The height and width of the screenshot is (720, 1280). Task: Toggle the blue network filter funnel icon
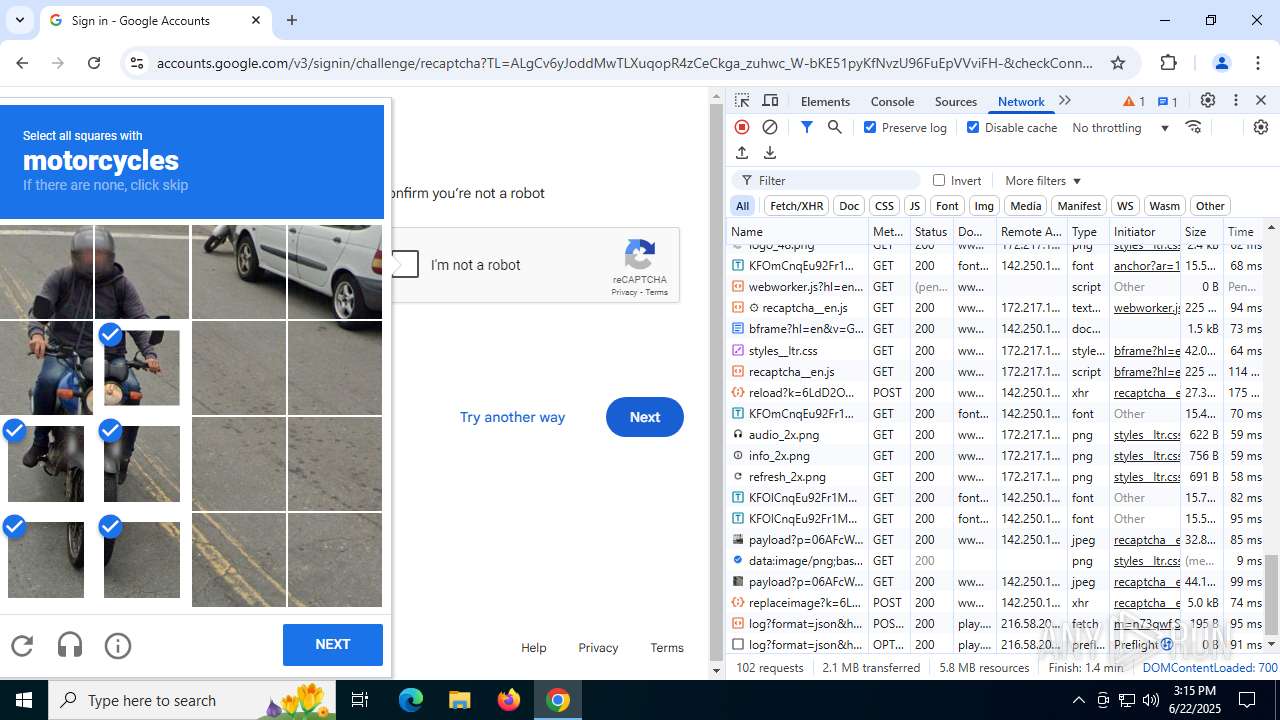[806, 127]
